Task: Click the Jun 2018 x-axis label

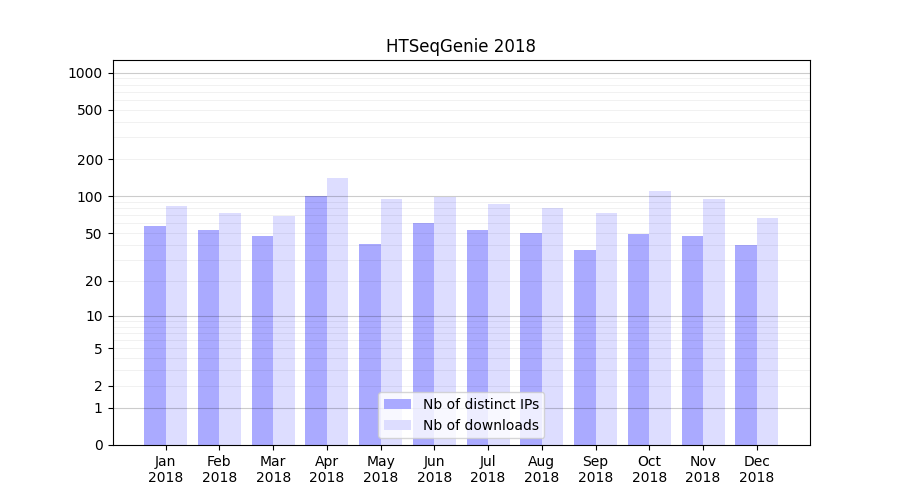Action: pos(434,469)
